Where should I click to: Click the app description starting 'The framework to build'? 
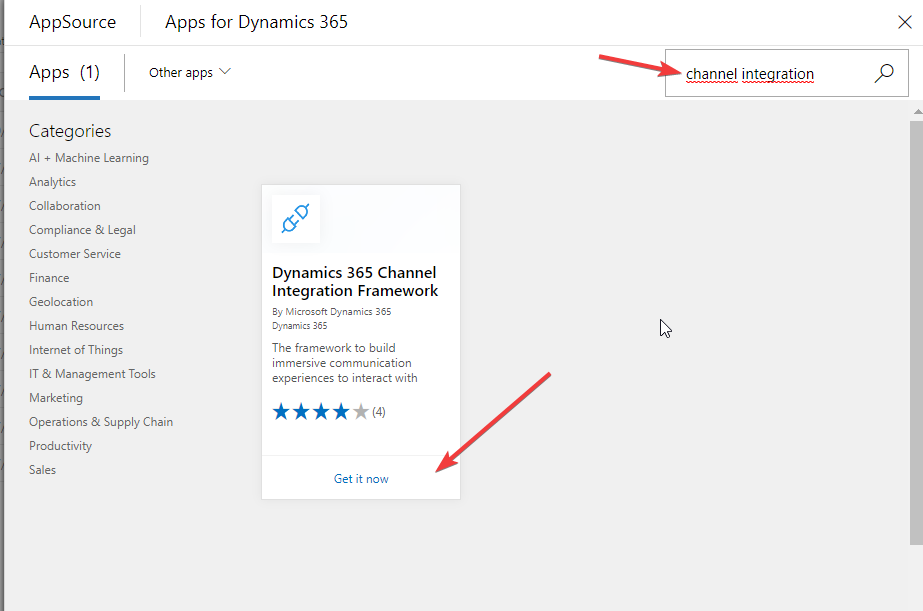(x=344, y=363)
